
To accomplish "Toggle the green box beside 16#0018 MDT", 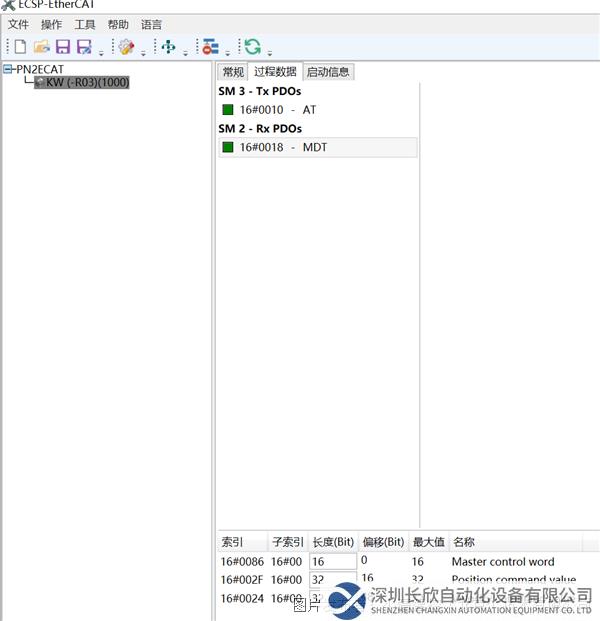I will (x=228, y=148).
